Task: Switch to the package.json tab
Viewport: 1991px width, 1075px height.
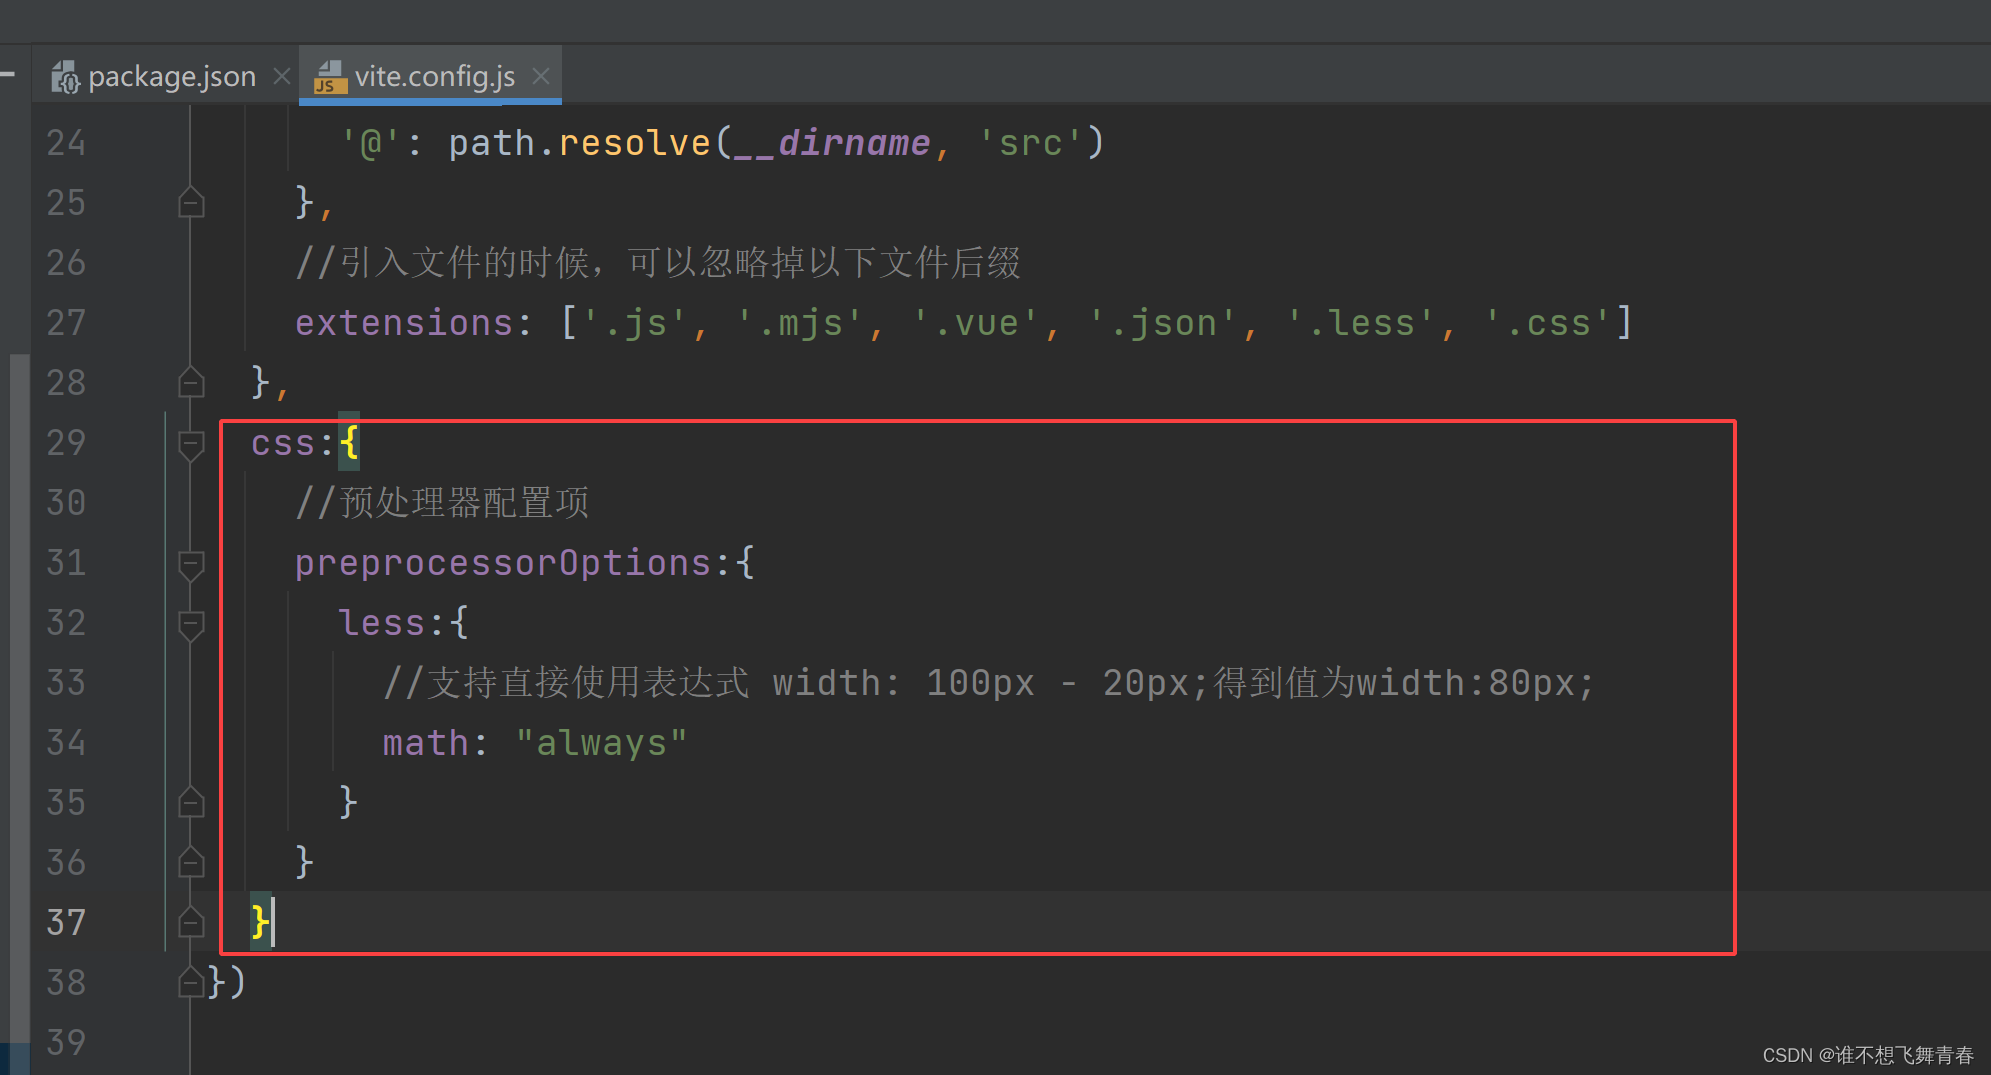Action: point(170,76)
